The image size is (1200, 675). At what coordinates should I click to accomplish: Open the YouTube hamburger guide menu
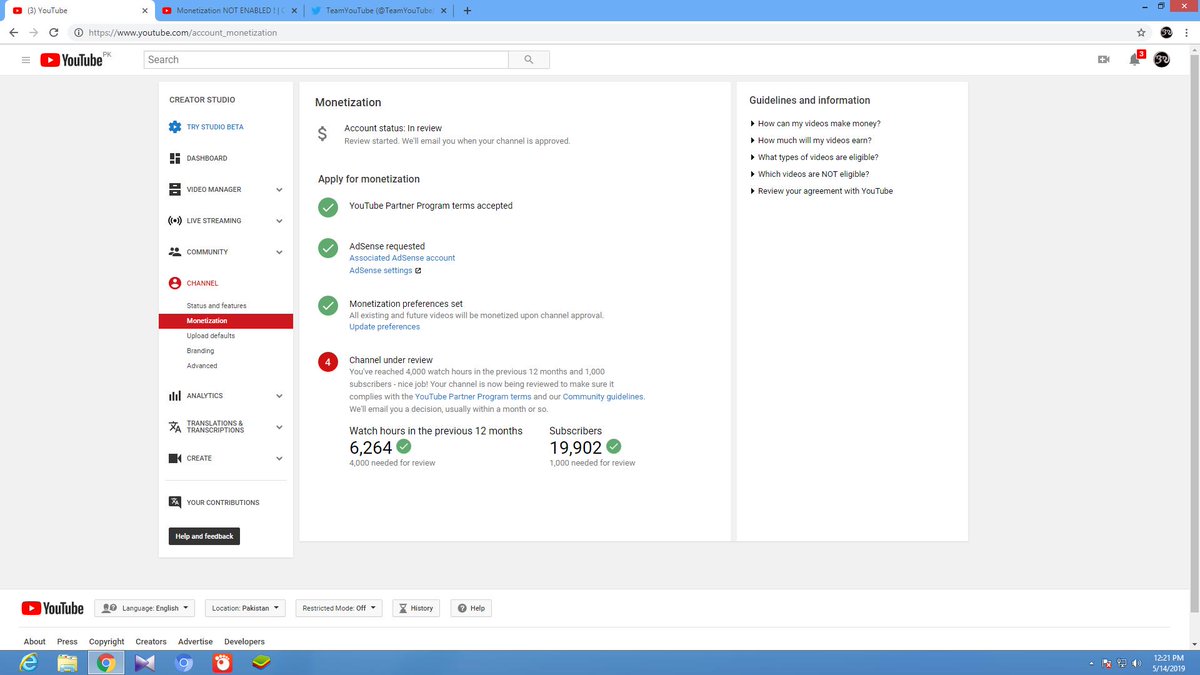pos(26,60)
